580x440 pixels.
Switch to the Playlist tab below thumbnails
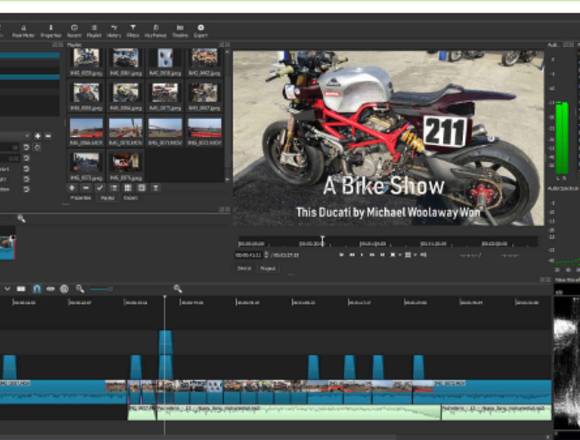(107, 198)
